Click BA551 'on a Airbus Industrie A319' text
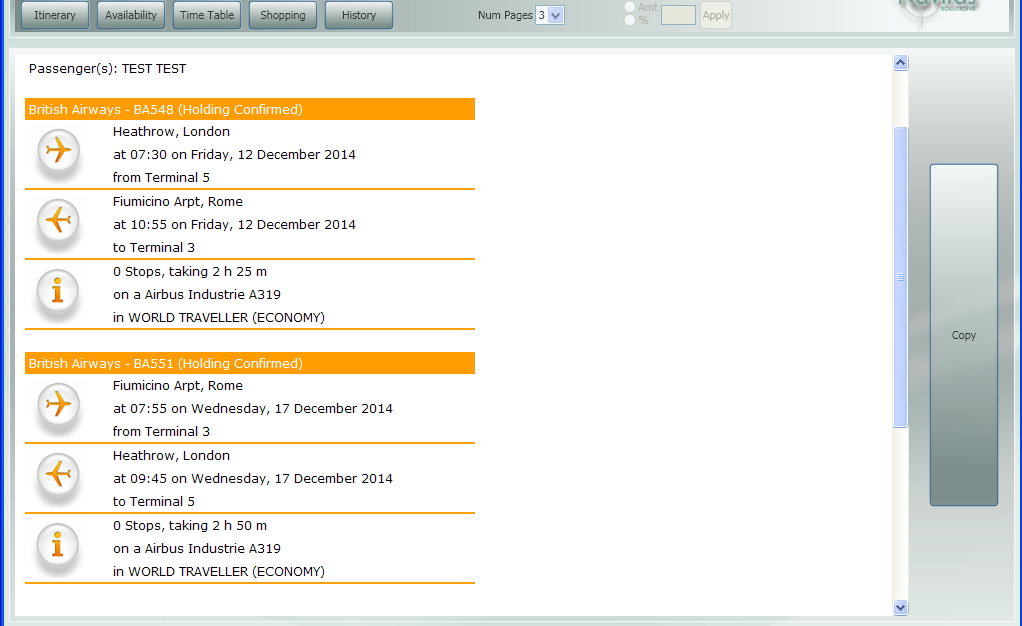1022x626 pixels. [x=197, y=548]
